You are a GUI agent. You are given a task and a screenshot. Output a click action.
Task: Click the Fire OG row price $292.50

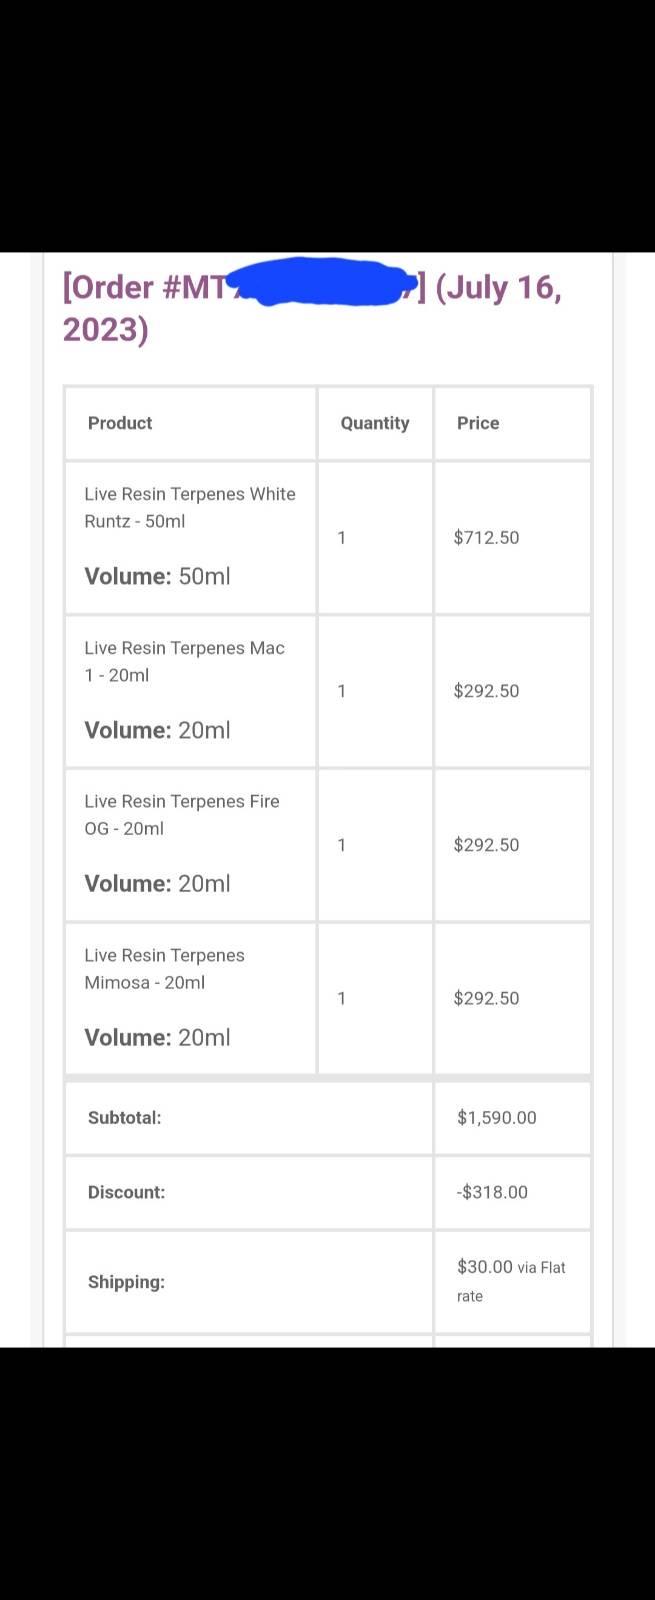(486, 845)
